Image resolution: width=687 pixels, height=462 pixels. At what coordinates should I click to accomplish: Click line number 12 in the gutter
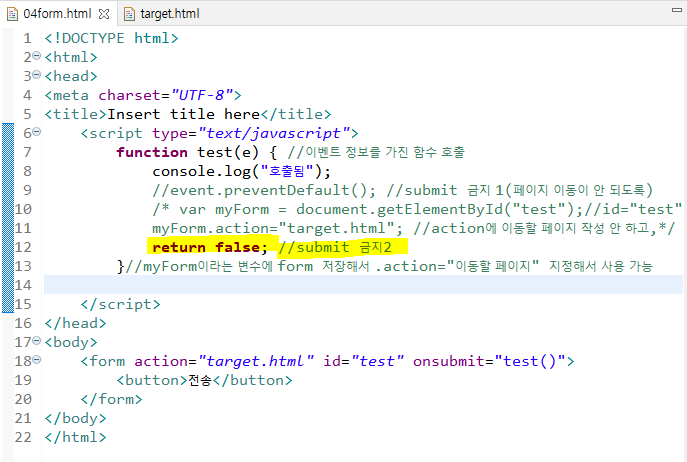pyautogui.click(x=23, y=247)
